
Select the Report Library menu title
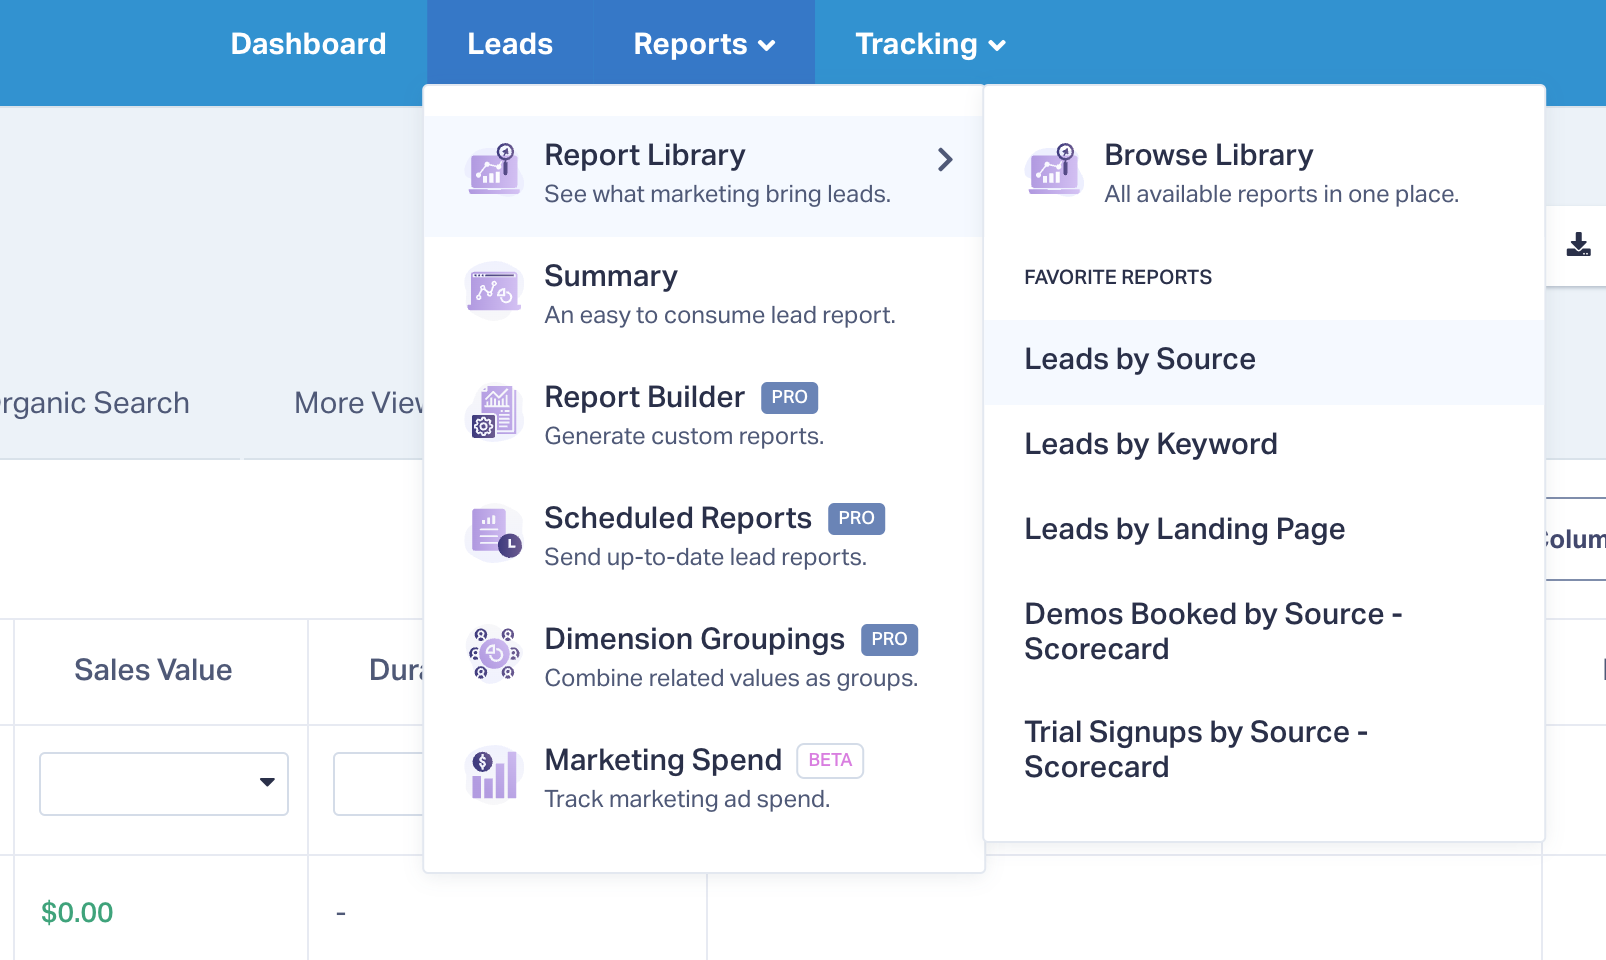(645, 155)
